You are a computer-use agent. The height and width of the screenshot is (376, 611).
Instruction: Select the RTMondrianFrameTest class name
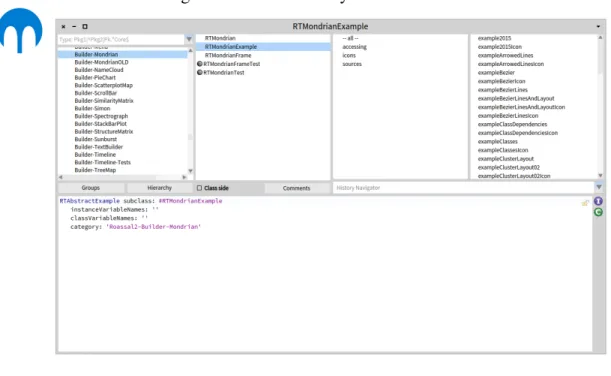[231, 64]
